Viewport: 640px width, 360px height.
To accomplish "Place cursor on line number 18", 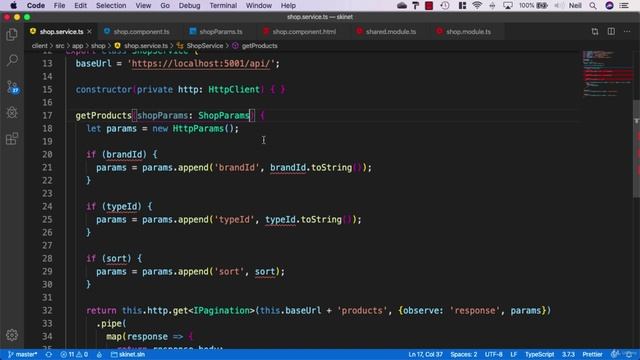I will pos(47,129).
